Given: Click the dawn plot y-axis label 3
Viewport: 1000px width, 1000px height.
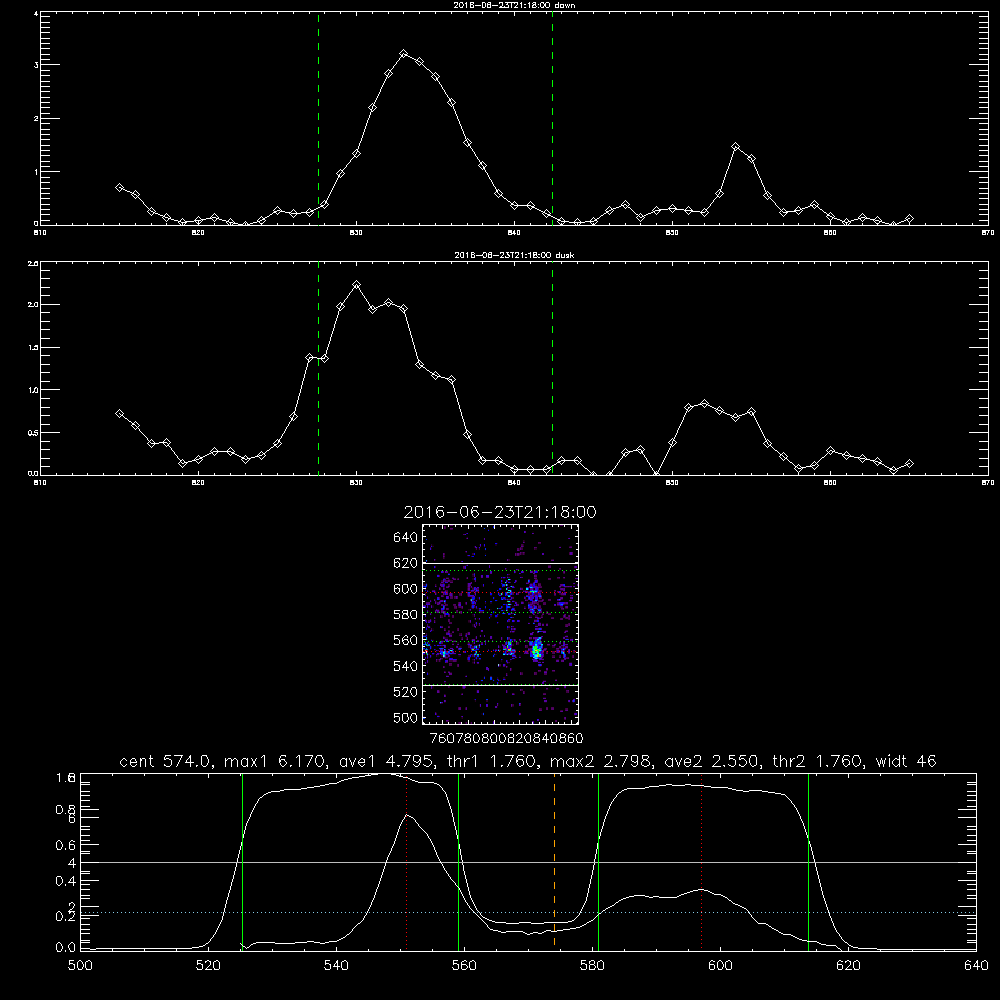Looking at the screenshot, I should (x=36, y=65).
